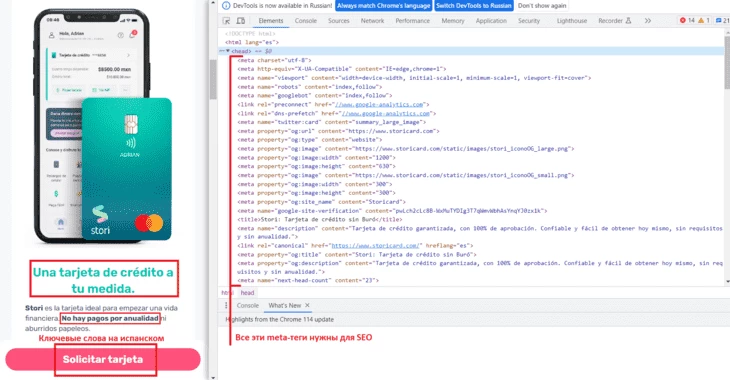Open the red errors counter showing 14
The height and width of the screenshot is (380, 730).
pos(687,20)
